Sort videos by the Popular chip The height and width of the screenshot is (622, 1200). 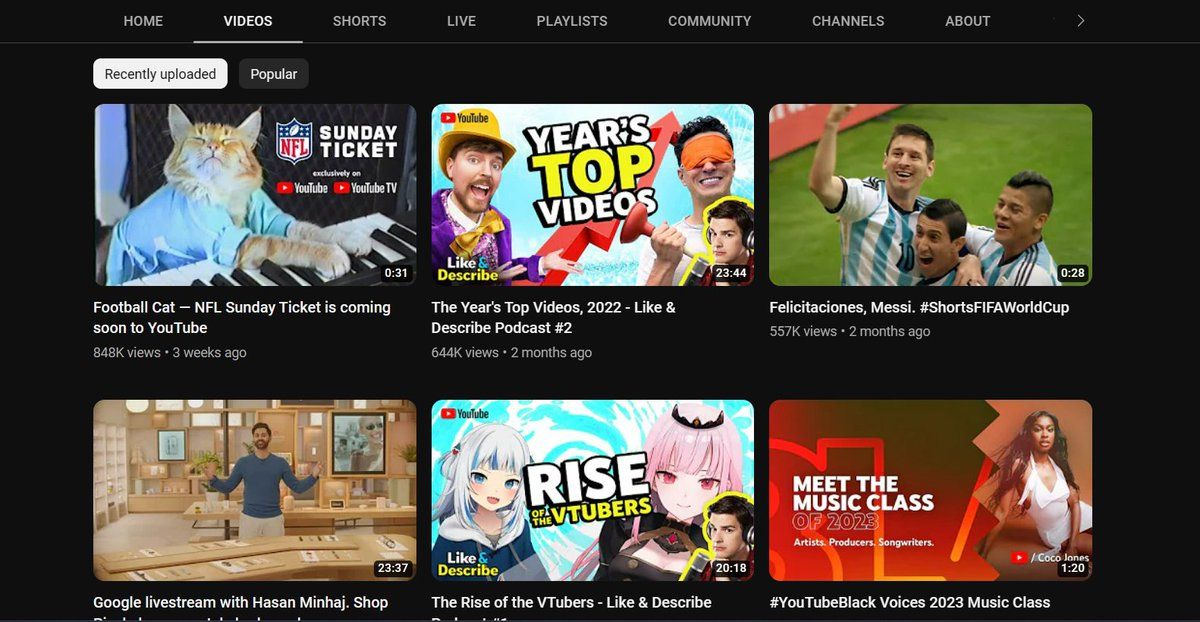pos(273,74)
